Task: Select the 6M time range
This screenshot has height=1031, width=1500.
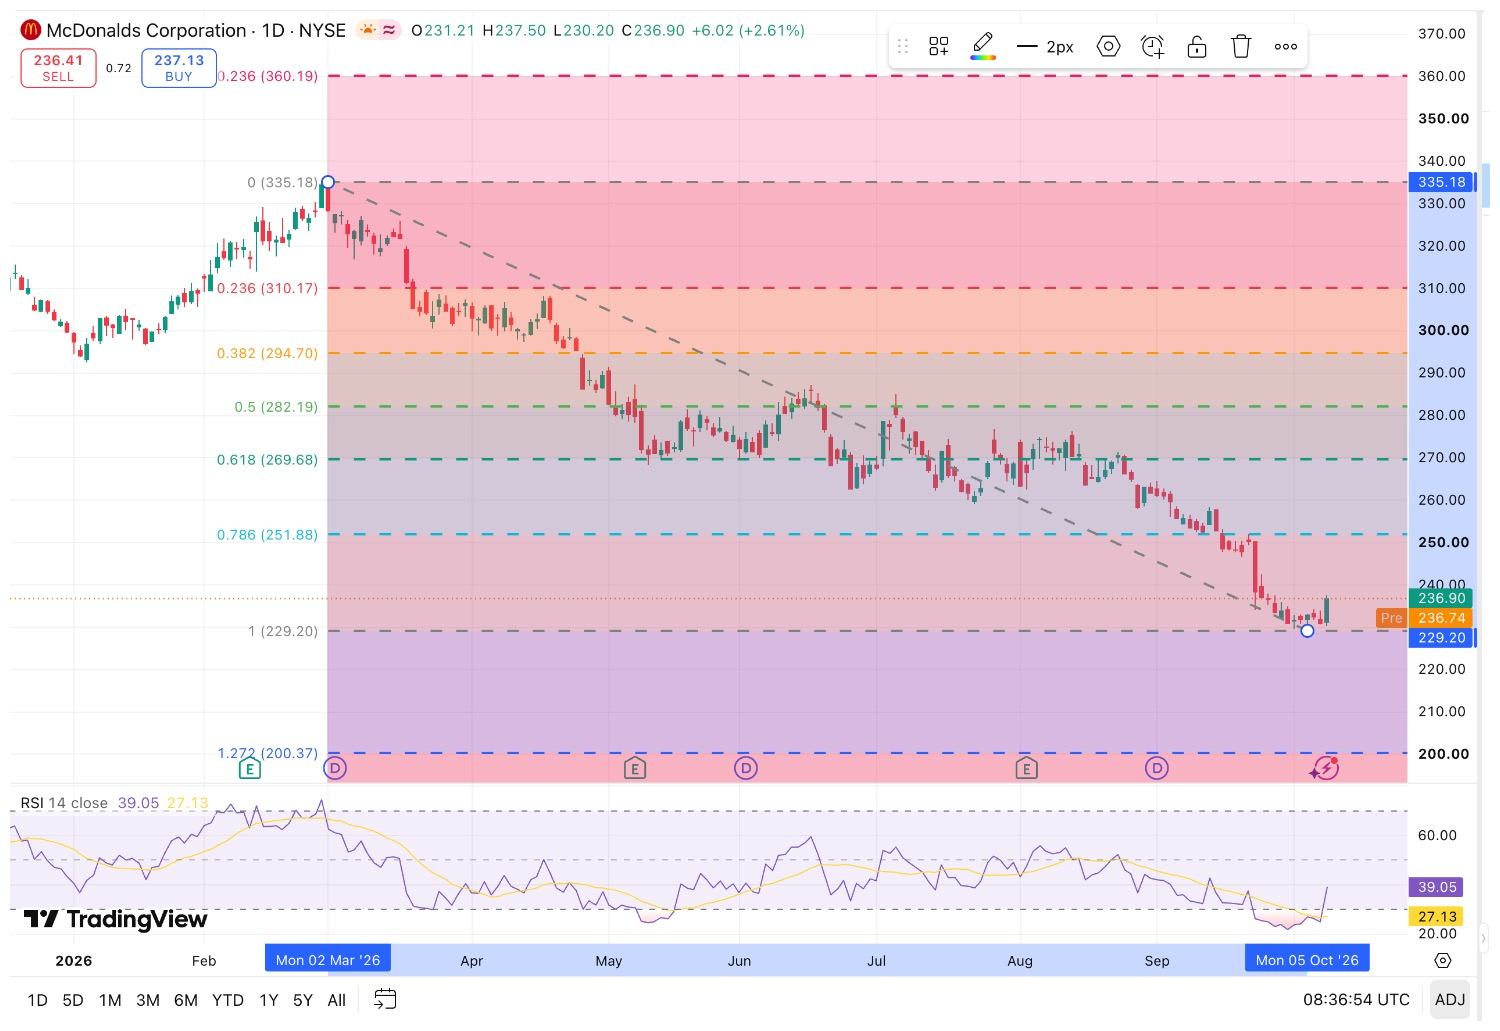Action: pyautogui.click(x=186, y=1000)
